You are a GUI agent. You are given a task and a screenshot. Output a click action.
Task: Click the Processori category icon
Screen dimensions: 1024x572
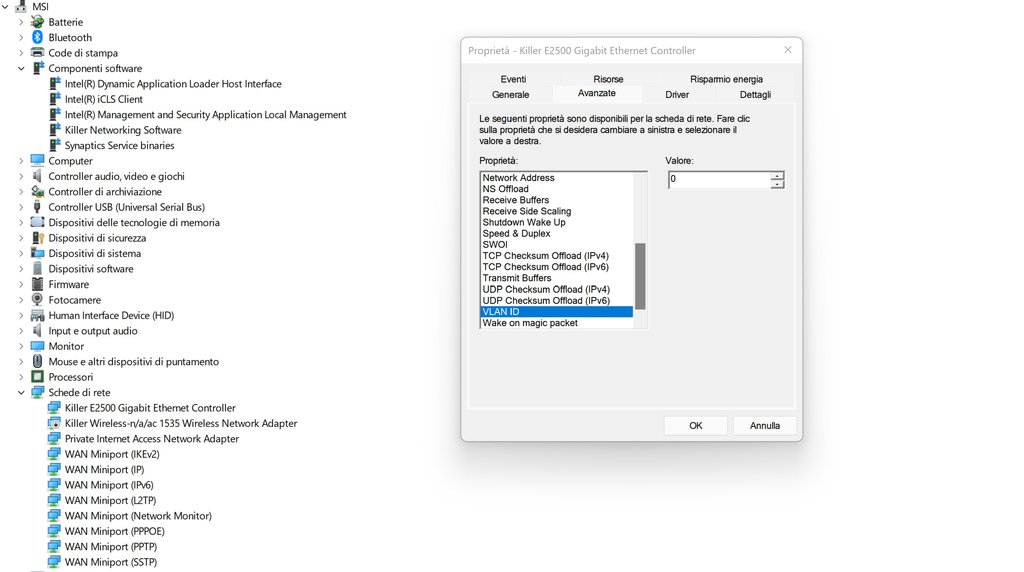coord(37,377)
